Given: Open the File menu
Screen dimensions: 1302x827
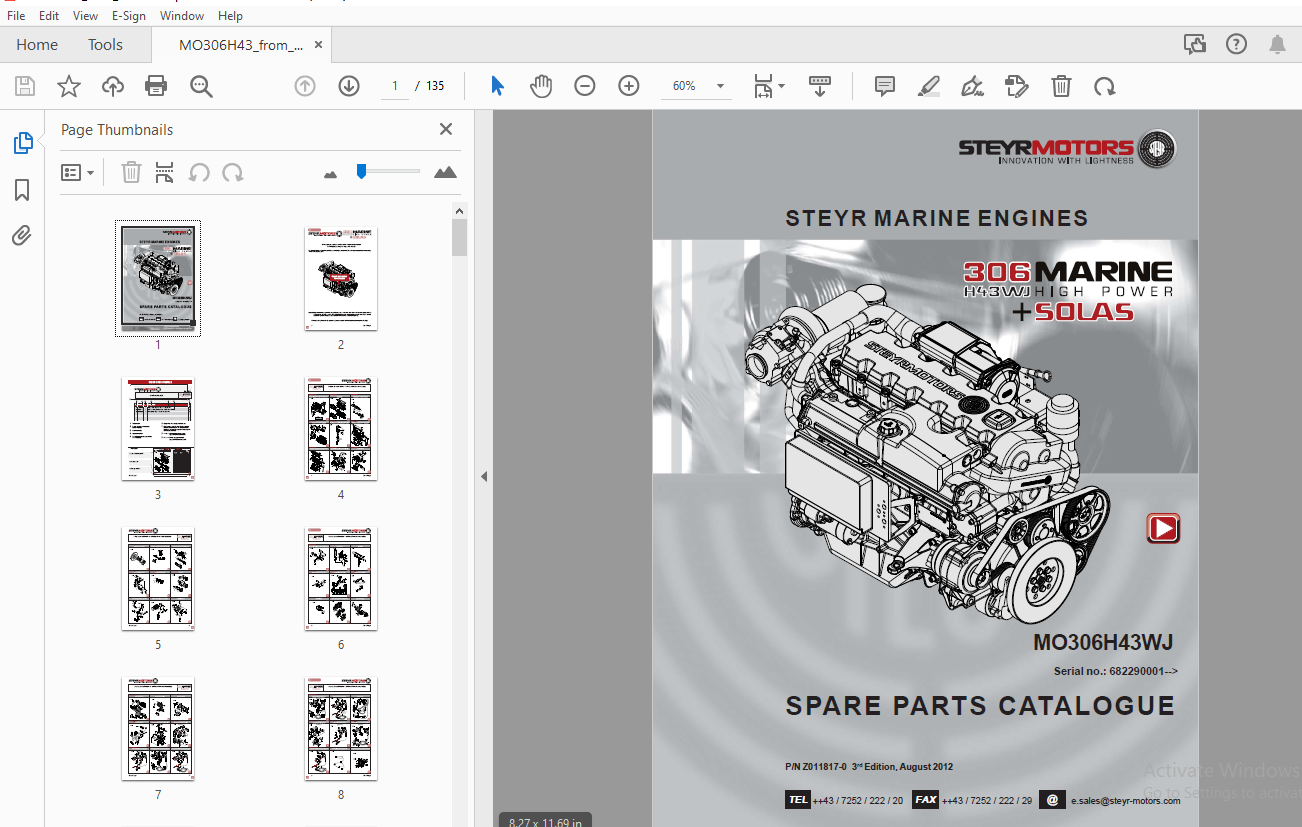Looking at the screenshot, I should [16, 16].
